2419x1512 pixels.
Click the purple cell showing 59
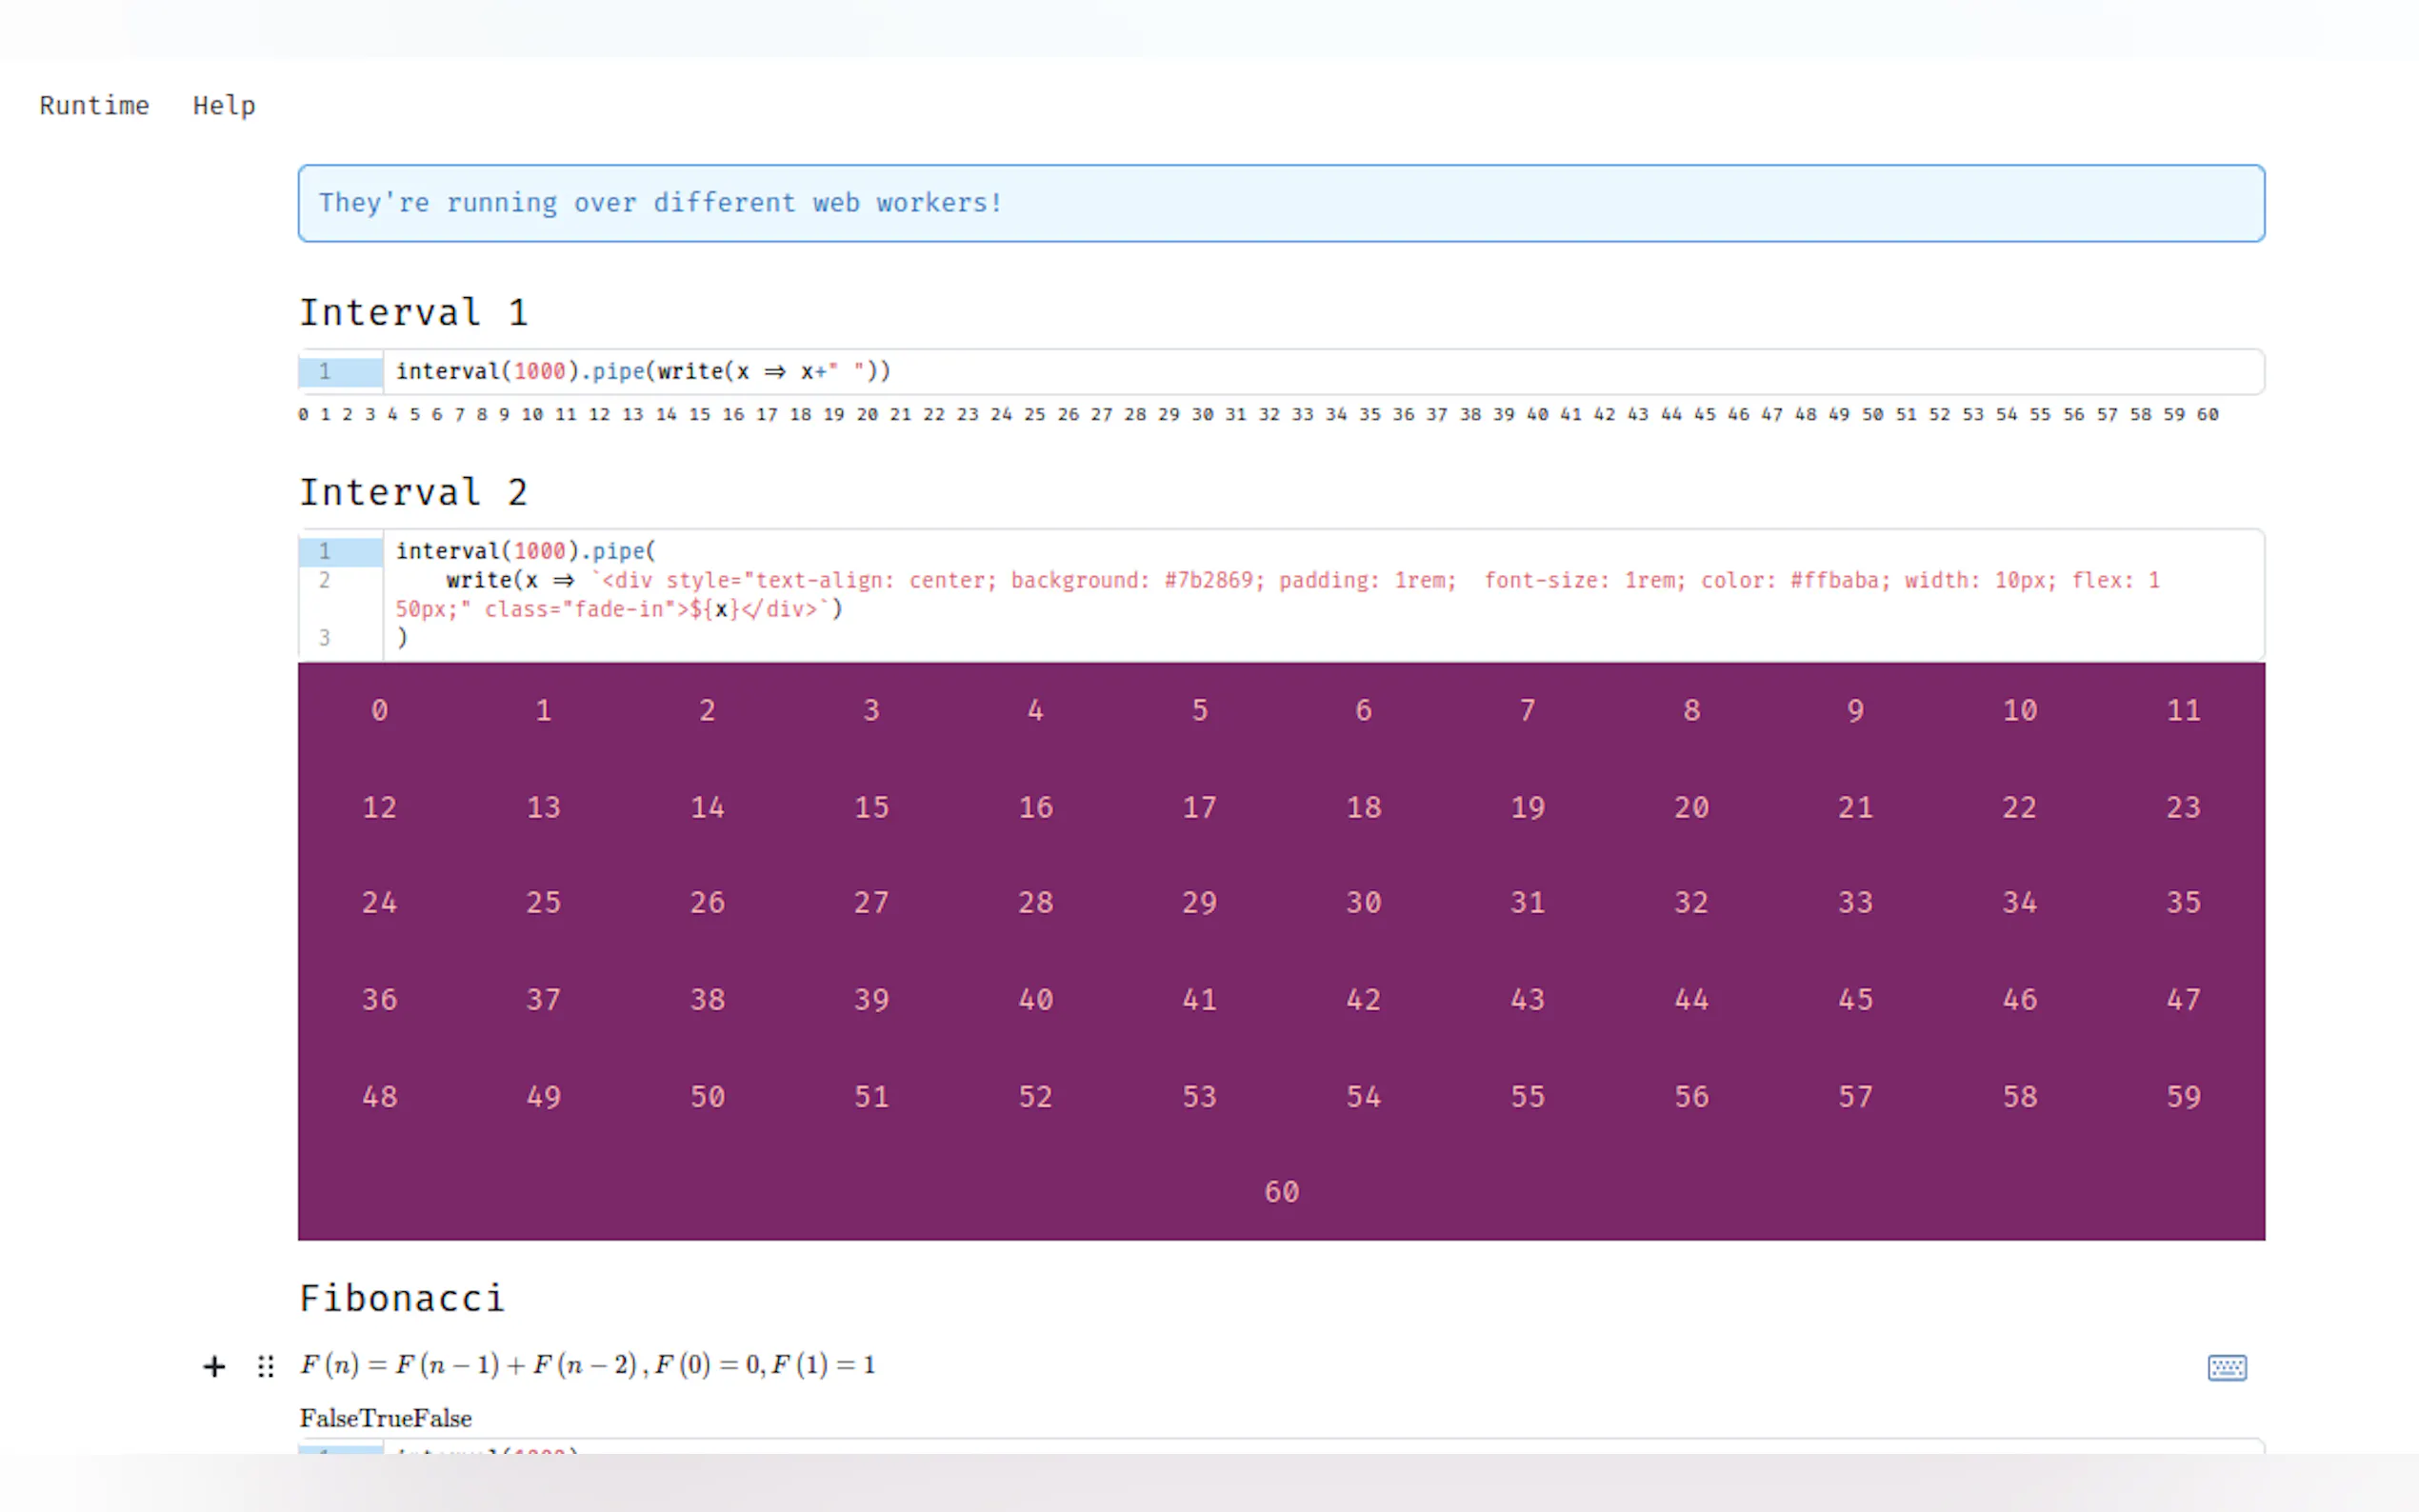click(x=2183, y=1096)
